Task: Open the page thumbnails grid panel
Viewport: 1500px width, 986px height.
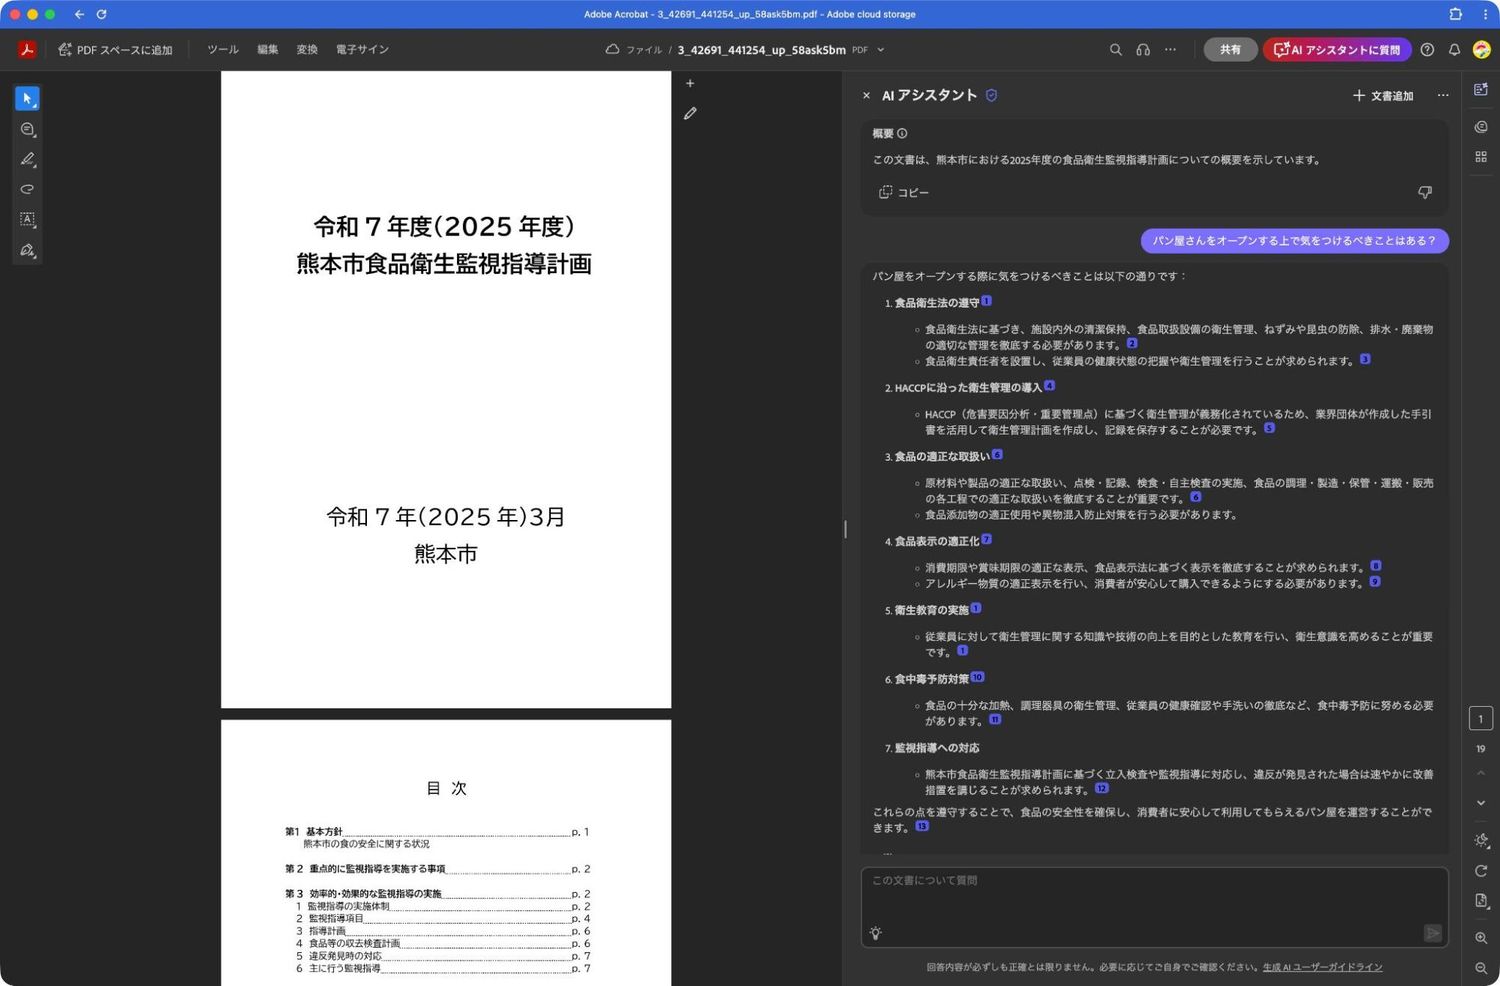Action: click(x=1481, y=156)
